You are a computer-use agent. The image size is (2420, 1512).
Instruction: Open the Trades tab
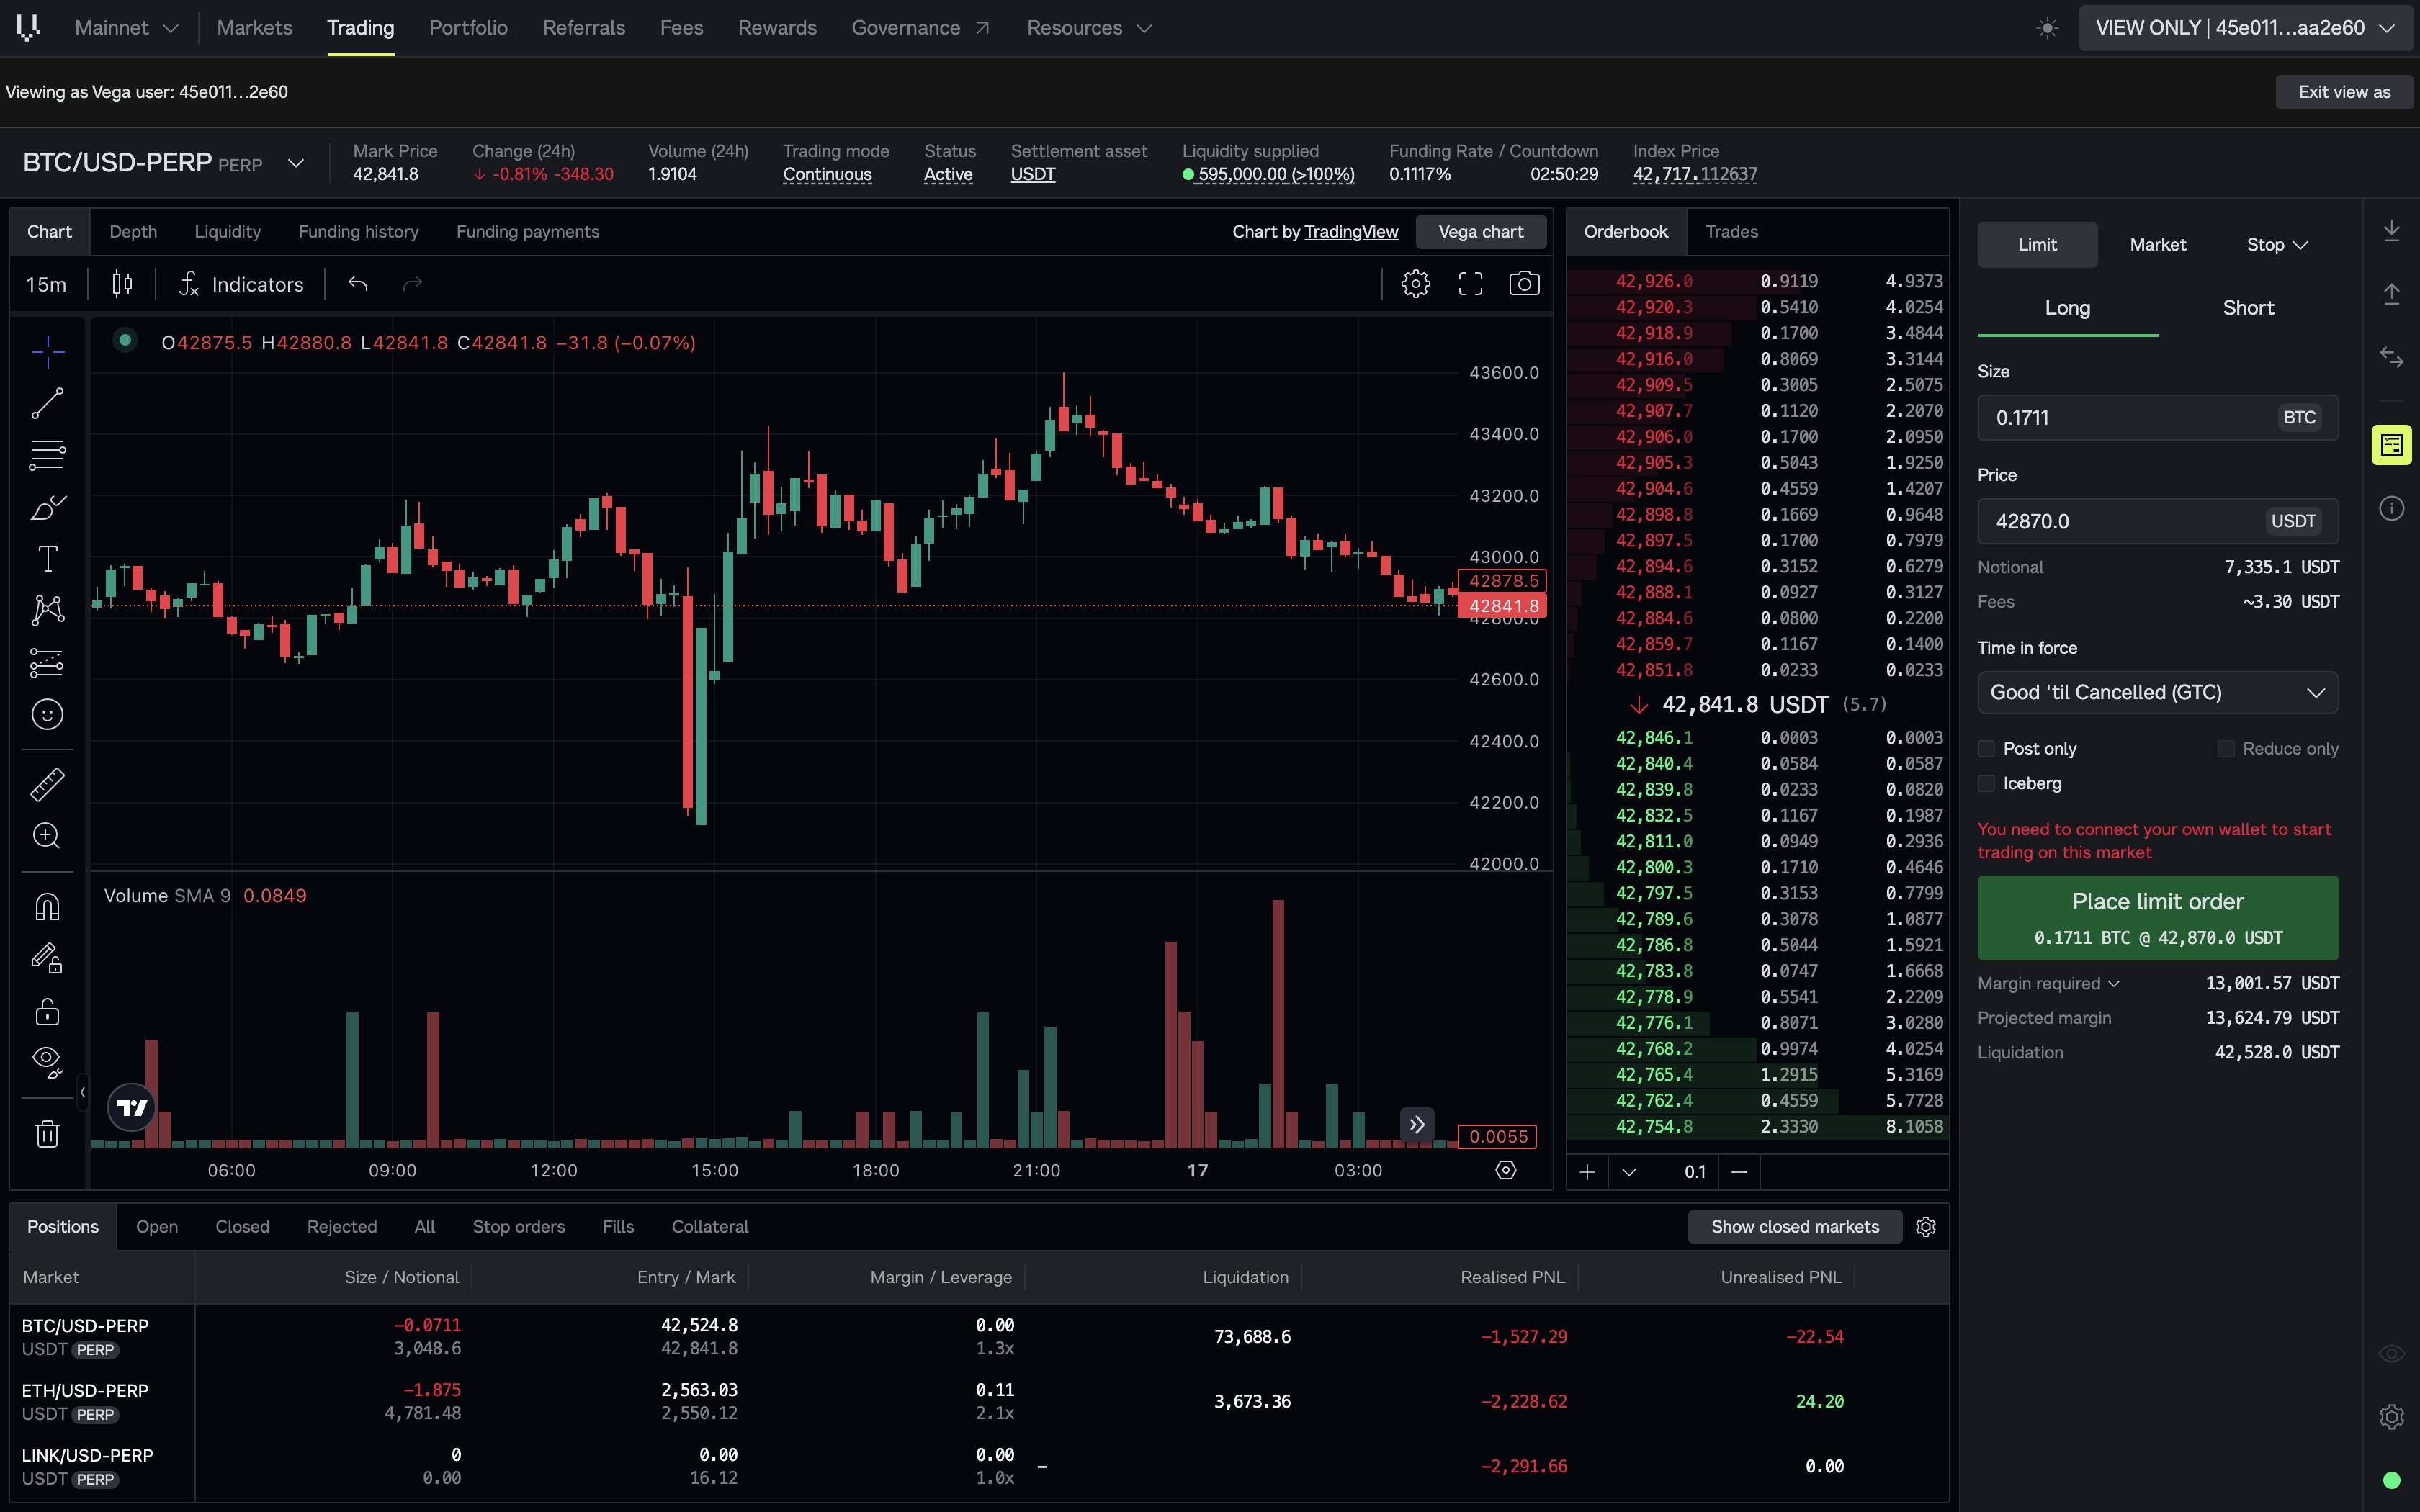pyautogui.click(x=1731, y=232)
